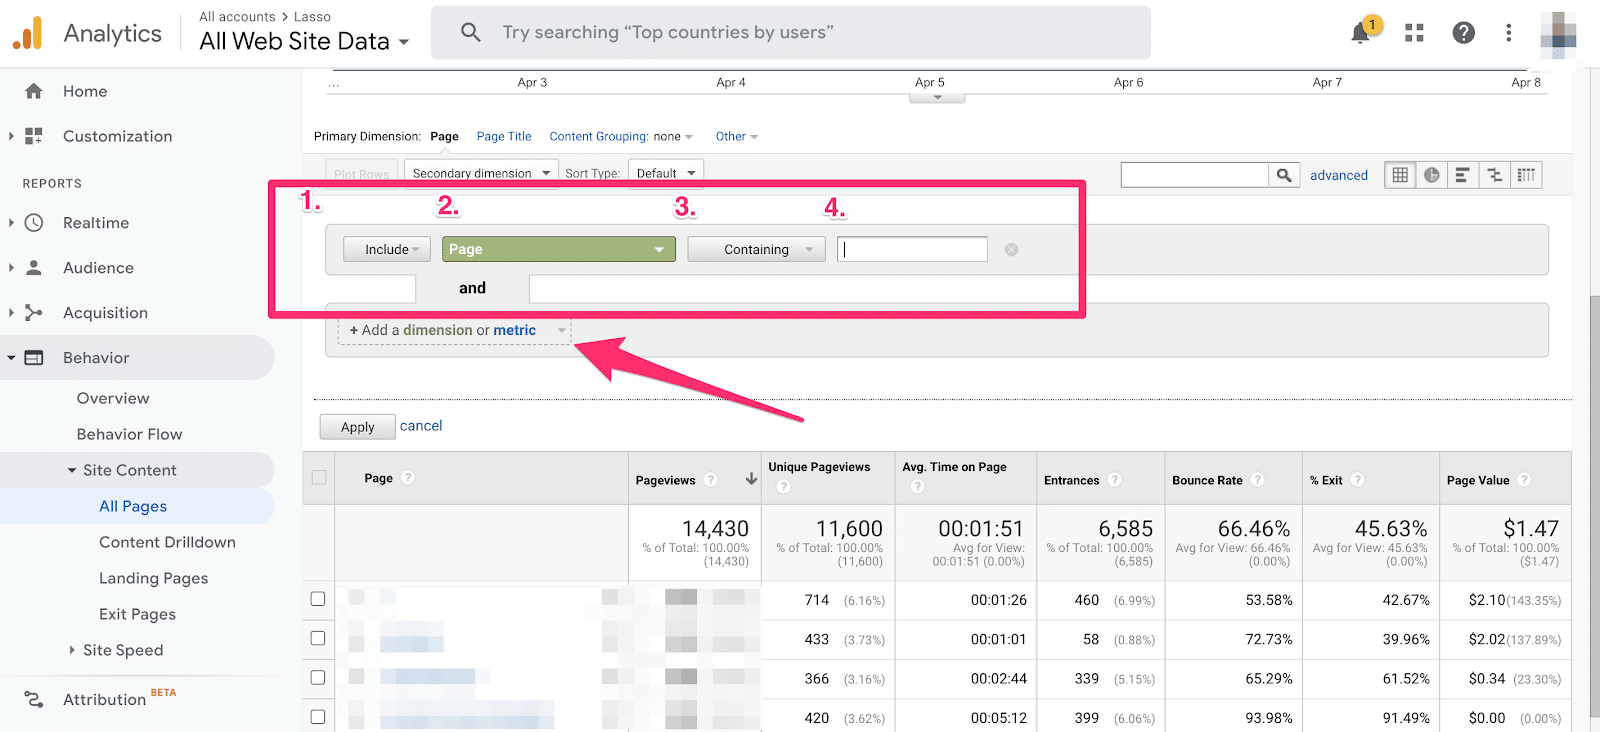Click the user account avatar
The width and height of the screenshot is (1600, 732).
point(1558,33)
